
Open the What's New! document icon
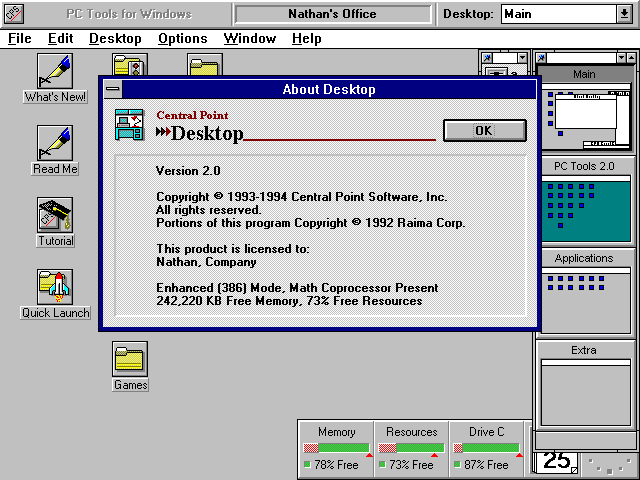(55, 71)
